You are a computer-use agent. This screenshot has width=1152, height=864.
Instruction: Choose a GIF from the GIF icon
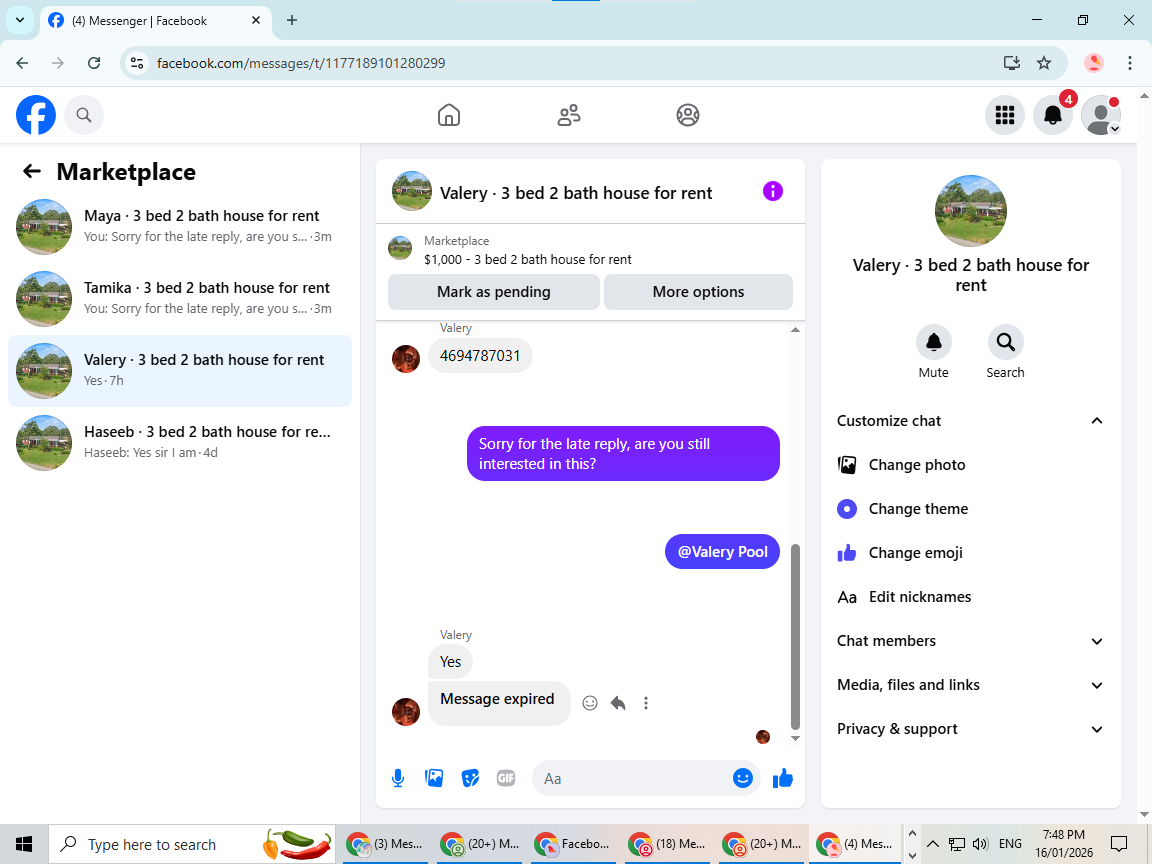506,778
